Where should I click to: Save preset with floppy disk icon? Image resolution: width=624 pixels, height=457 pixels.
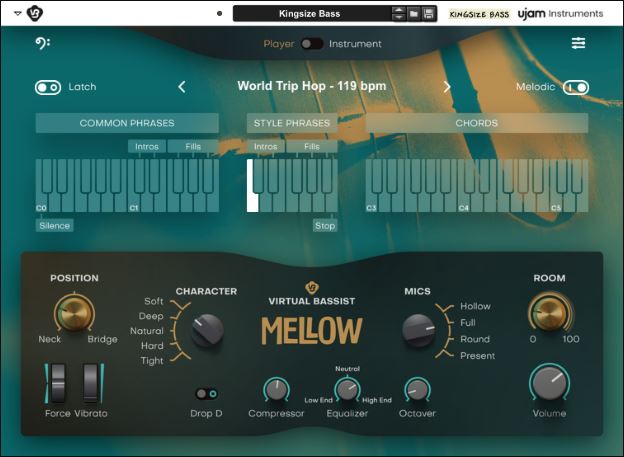point(429,14)
